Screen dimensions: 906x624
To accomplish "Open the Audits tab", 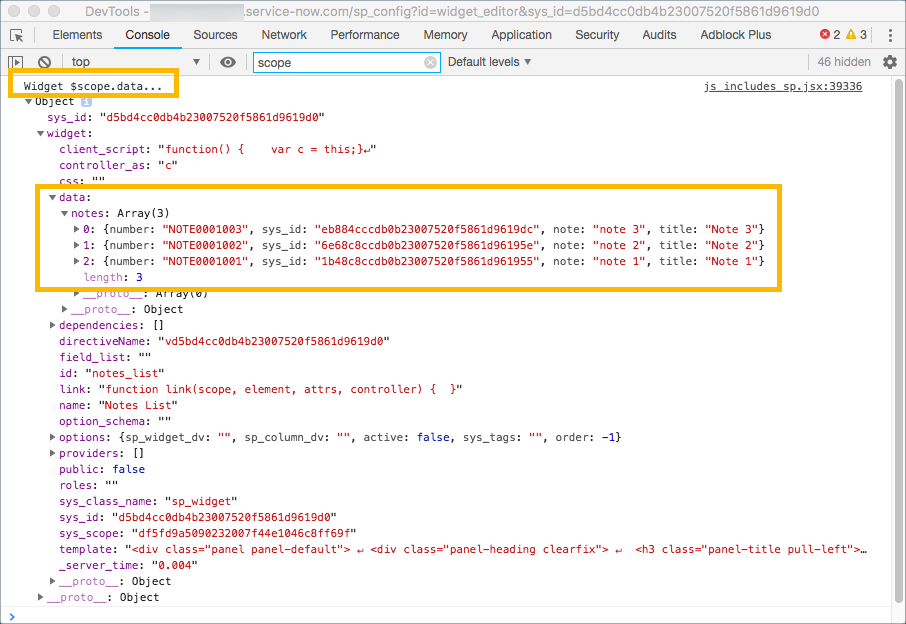I will pyautogui.click(x=659, y=35).
